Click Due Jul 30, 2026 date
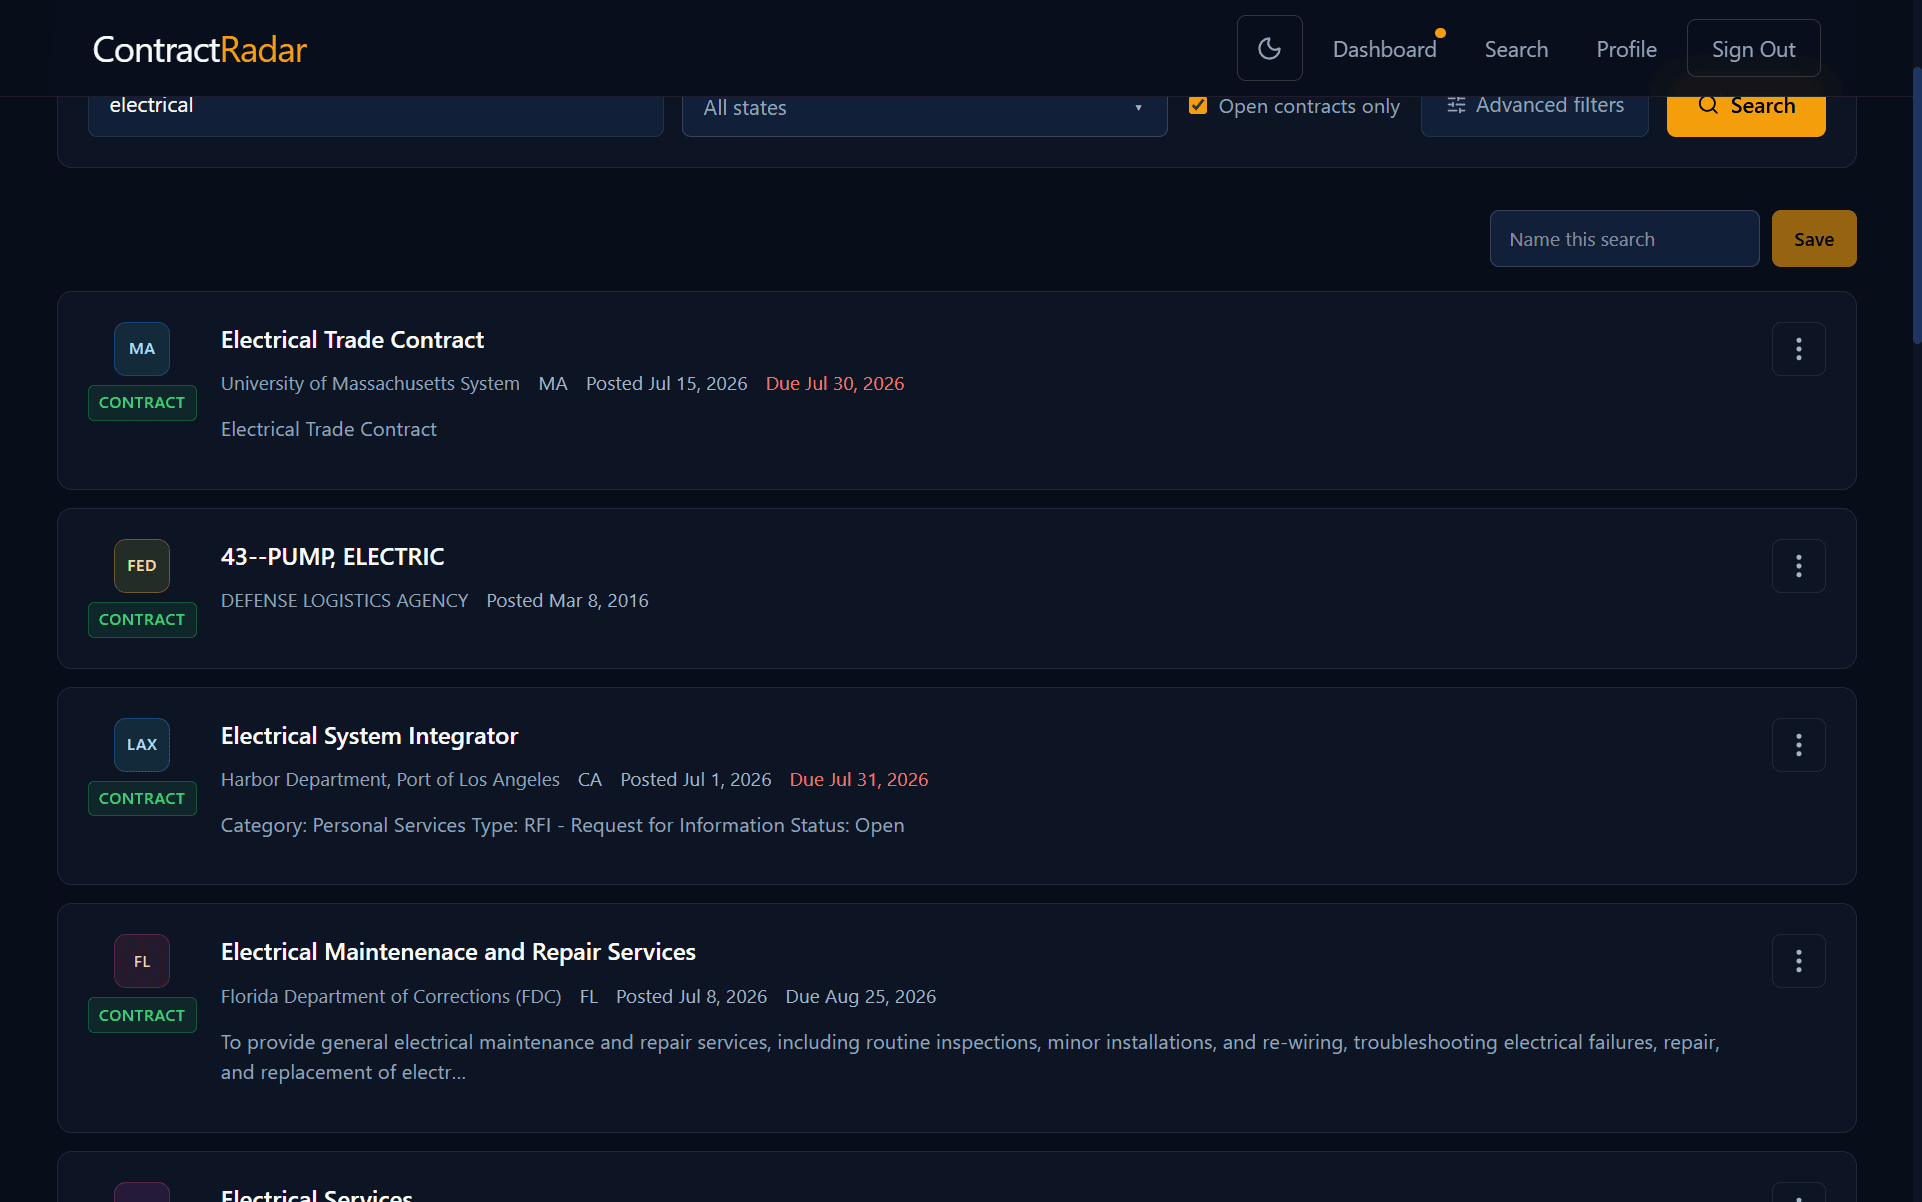1922x1202 pixels. 835,384
